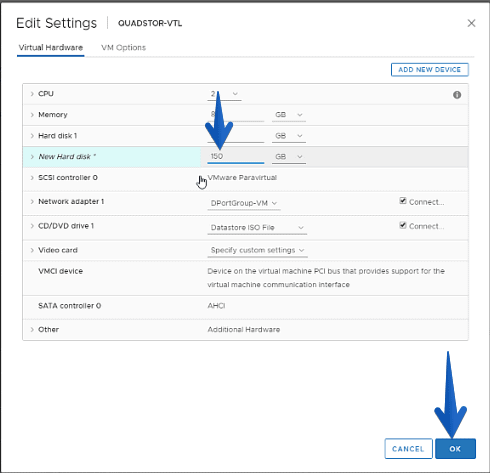Screen dimensions: 490x473
Task: Expand CD/DVD drive 1 settings
Action: tap(32, 226)
